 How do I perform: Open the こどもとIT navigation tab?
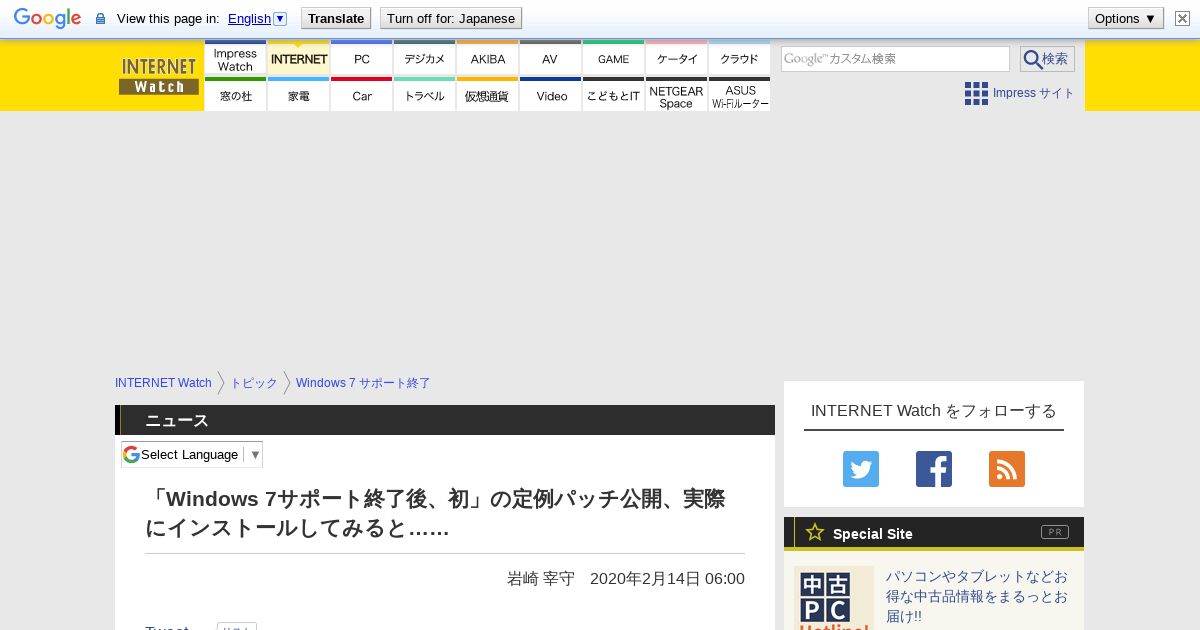click(x=614, y=95)
